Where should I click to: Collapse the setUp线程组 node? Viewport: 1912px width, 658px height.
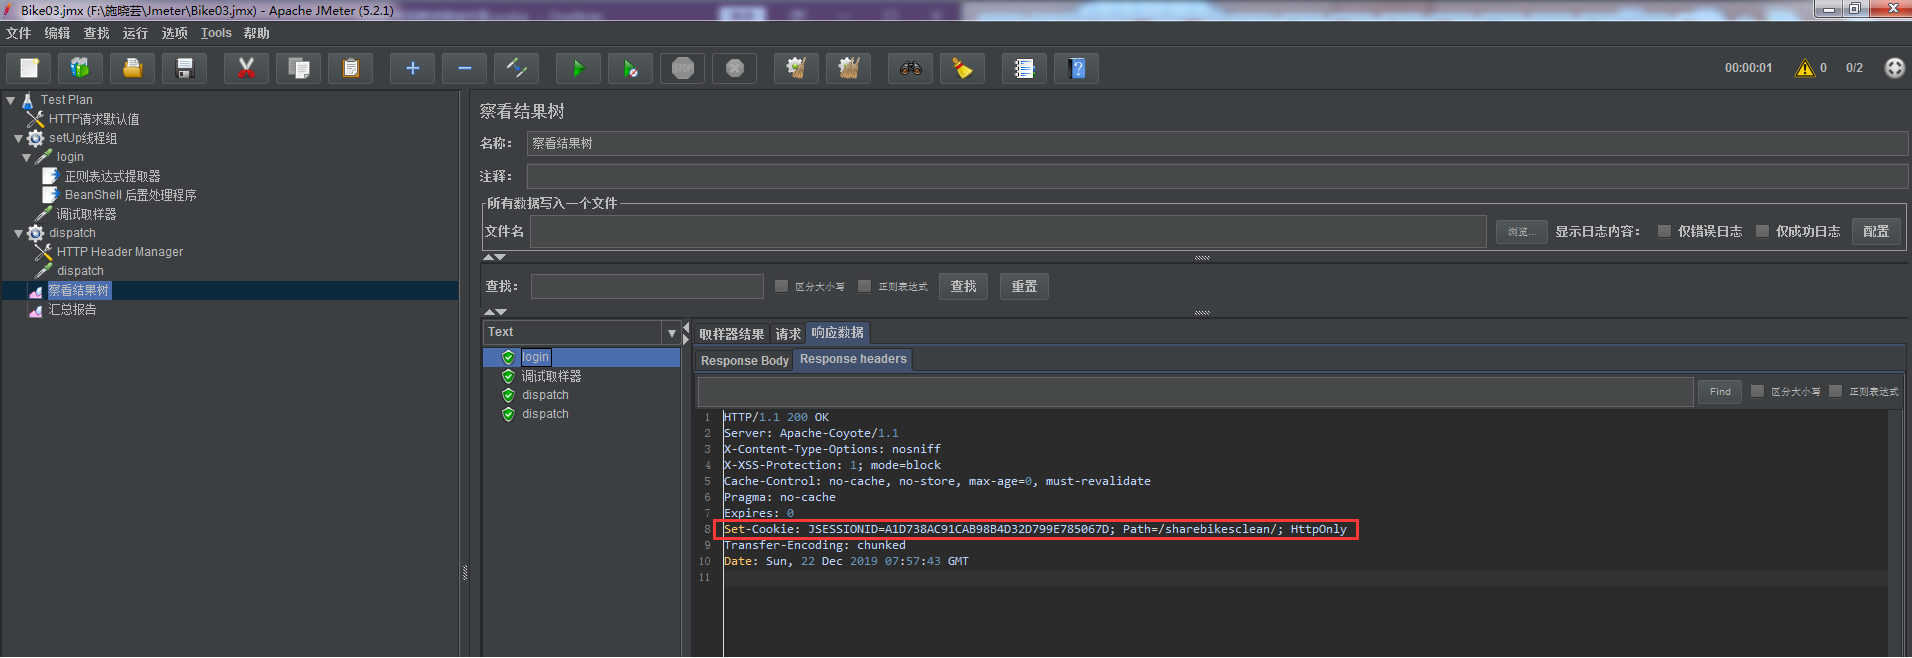18,138
